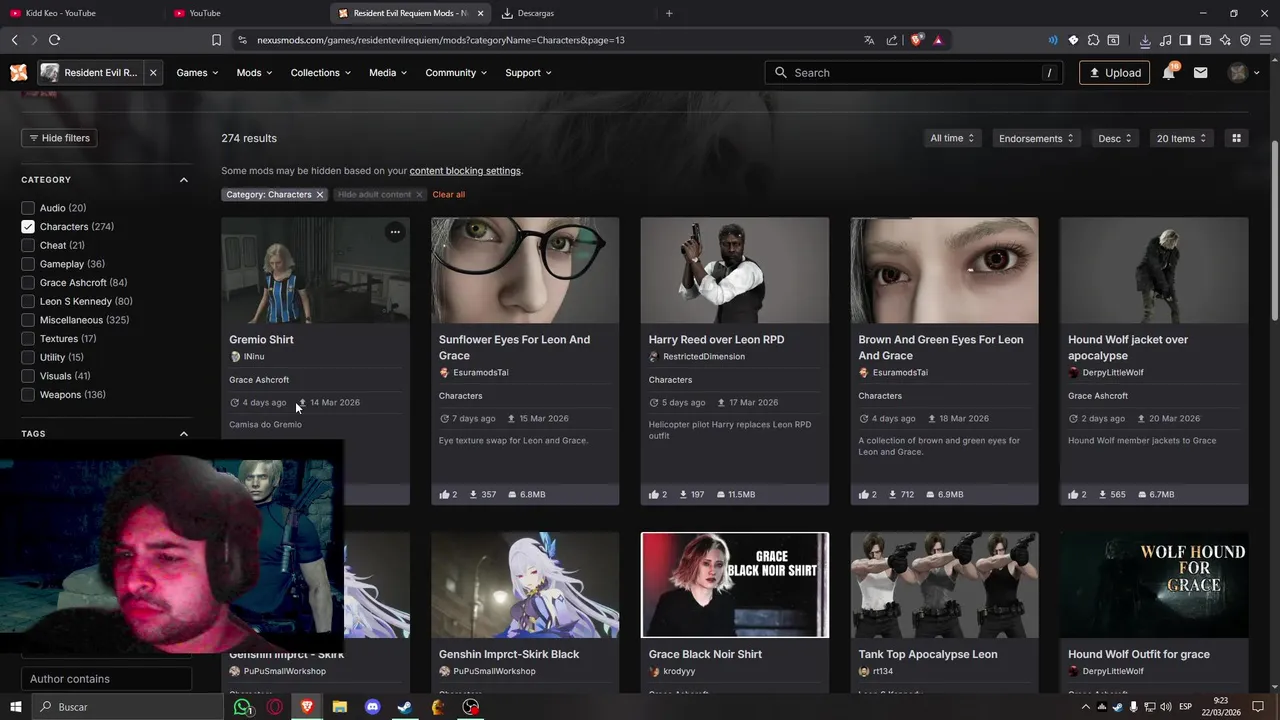Tick the Leon S Kennedy checkbox
This screenshot has width=1280, height=720.
[x=28, y=301]
